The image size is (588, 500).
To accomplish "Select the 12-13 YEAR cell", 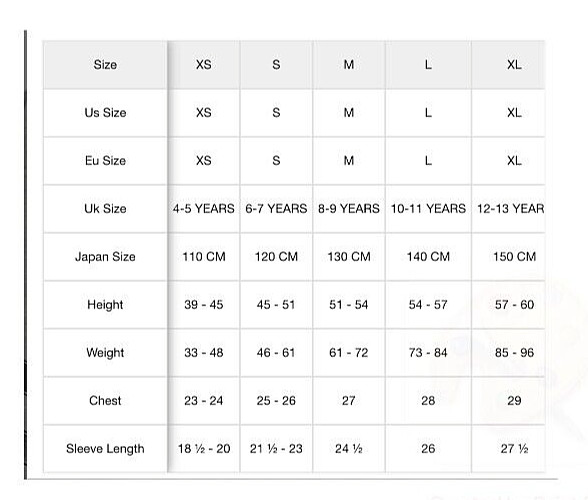I will (508, 209).
